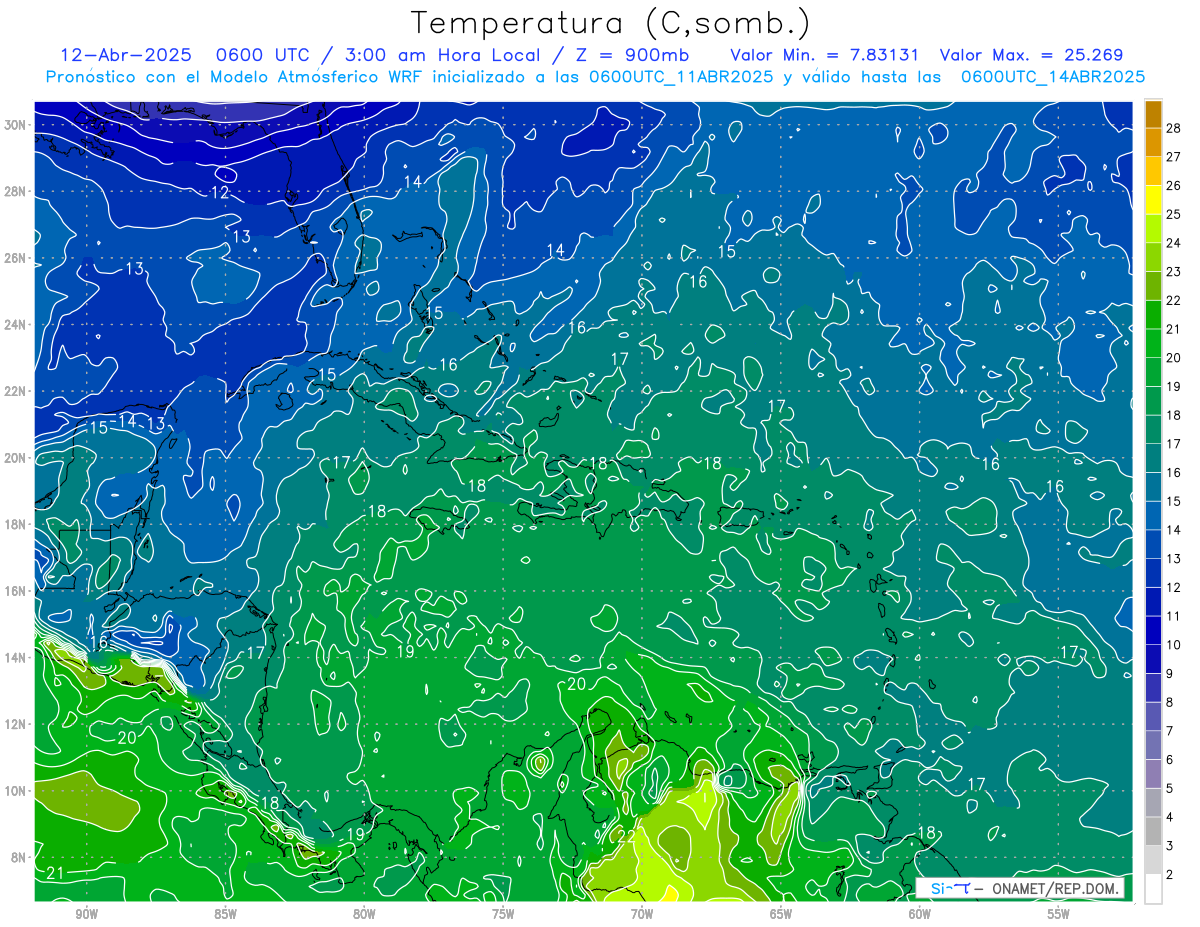Click the 55W longitude axis label

click(x=1059, y=914)
